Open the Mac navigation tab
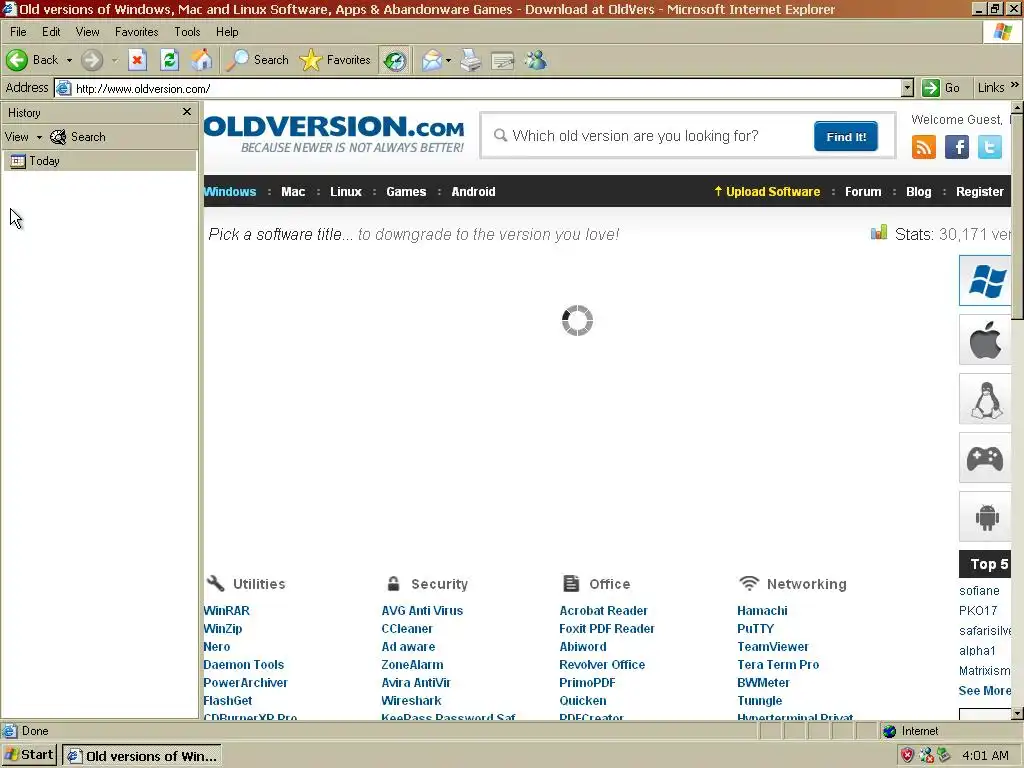This screenshot has height=768, width=1024. tap(293, 191)
